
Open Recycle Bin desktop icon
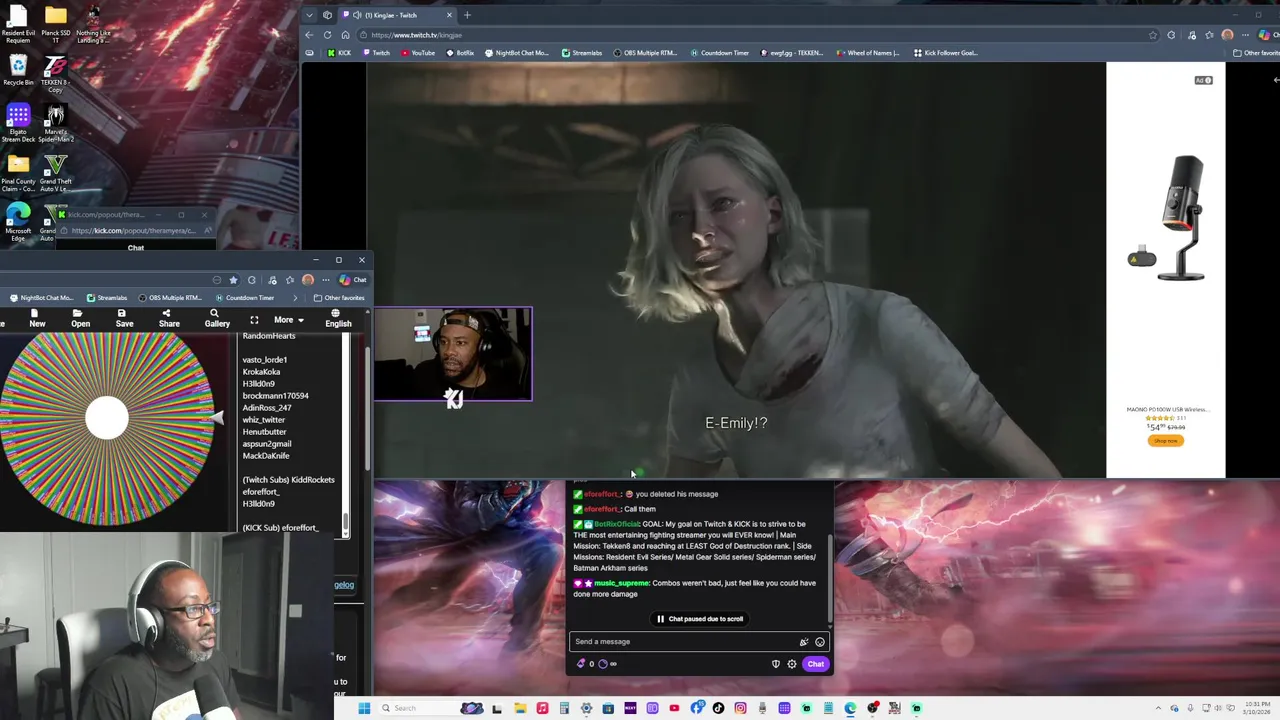pos(18,71)
